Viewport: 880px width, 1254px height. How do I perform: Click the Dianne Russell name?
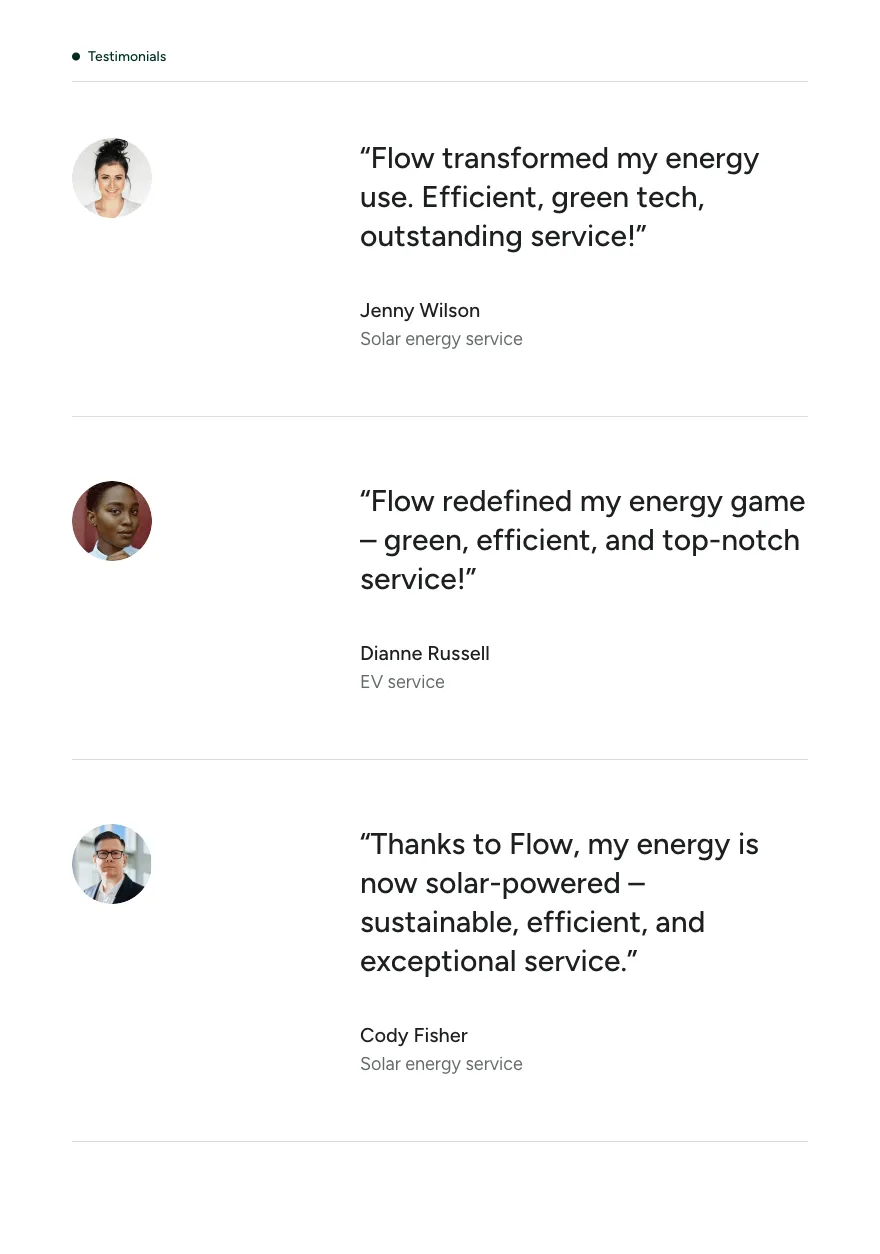(x=425, y=654)
